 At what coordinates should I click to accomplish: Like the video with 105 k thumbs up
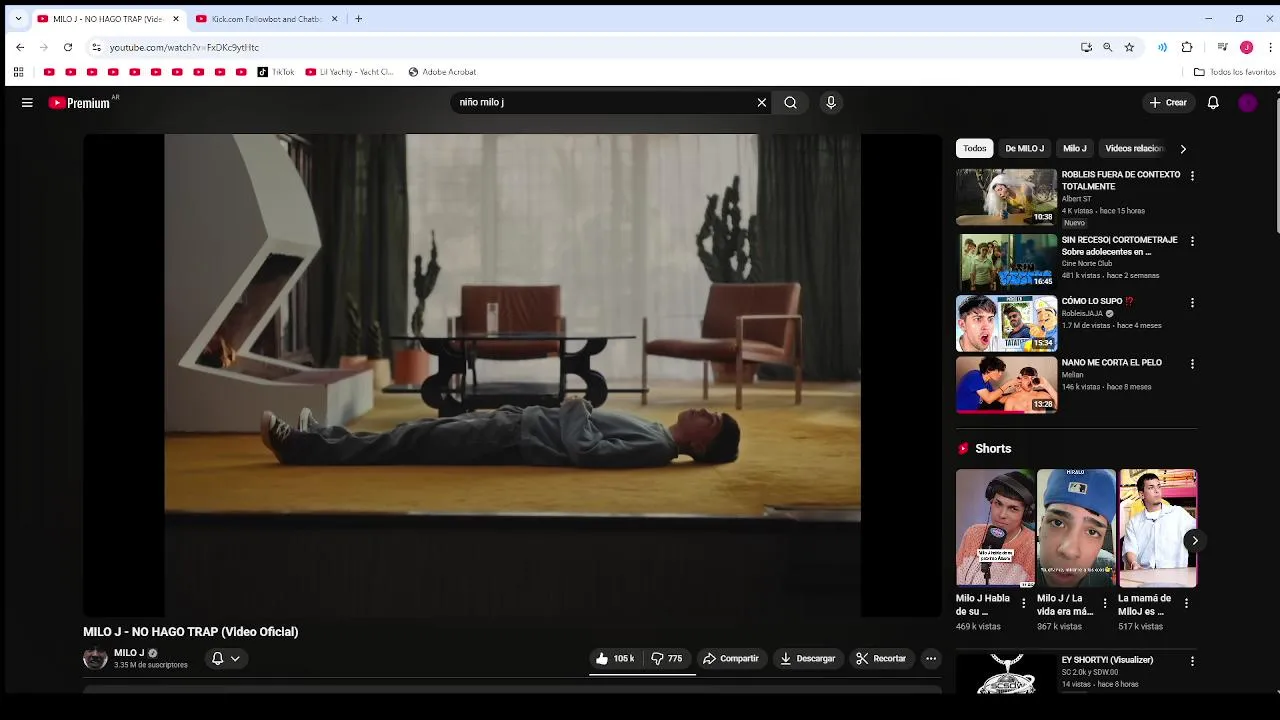click(x=615, y=659)
